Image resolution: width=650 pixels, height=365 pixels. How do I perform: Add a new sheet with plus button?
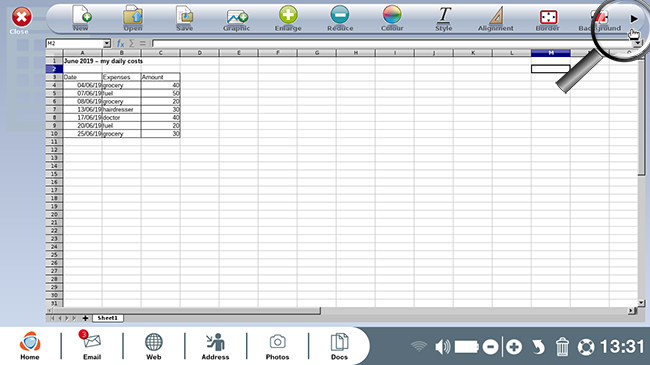point(85,318)
